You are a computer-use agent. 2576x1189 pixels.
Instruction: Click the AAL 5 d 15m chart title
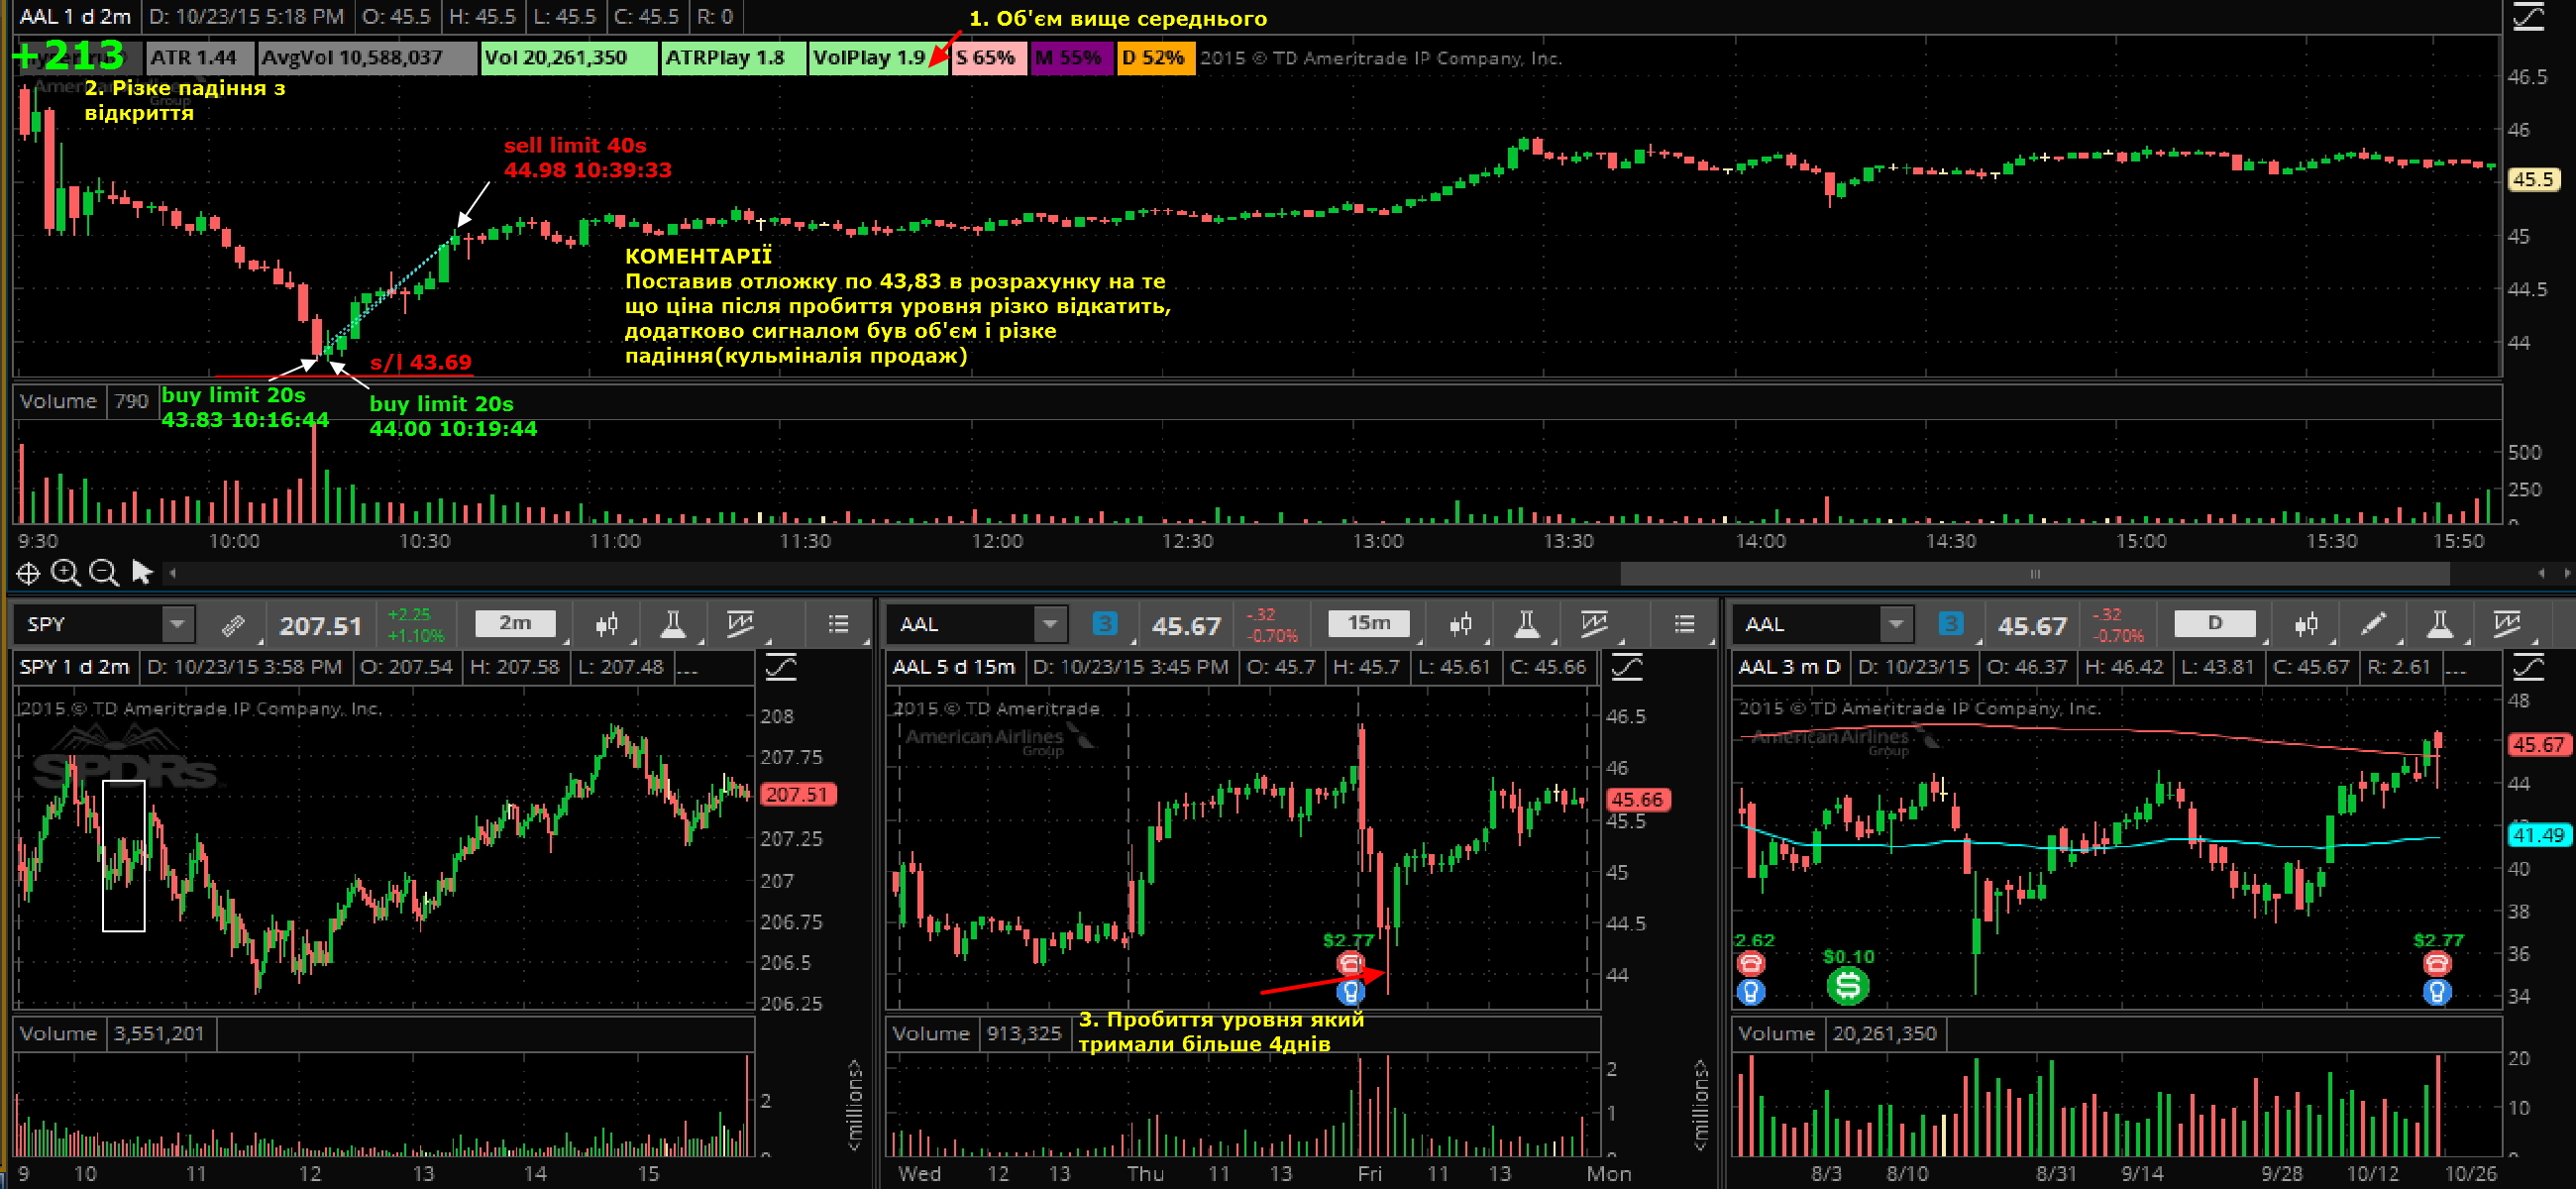(x=953, y=666)
